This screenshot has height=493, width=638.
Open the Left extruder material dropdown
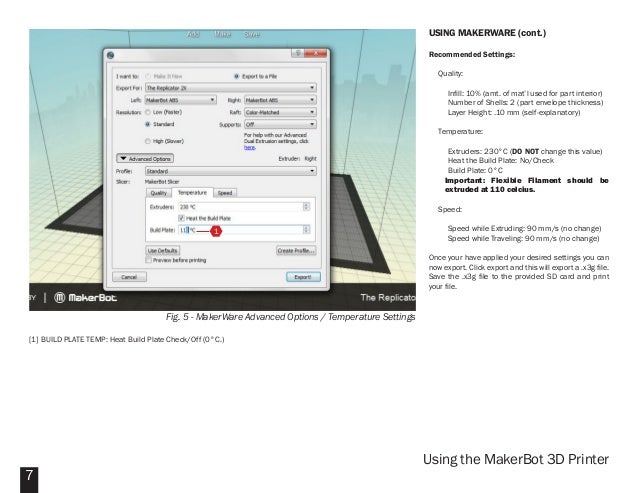tap(180, 100)
